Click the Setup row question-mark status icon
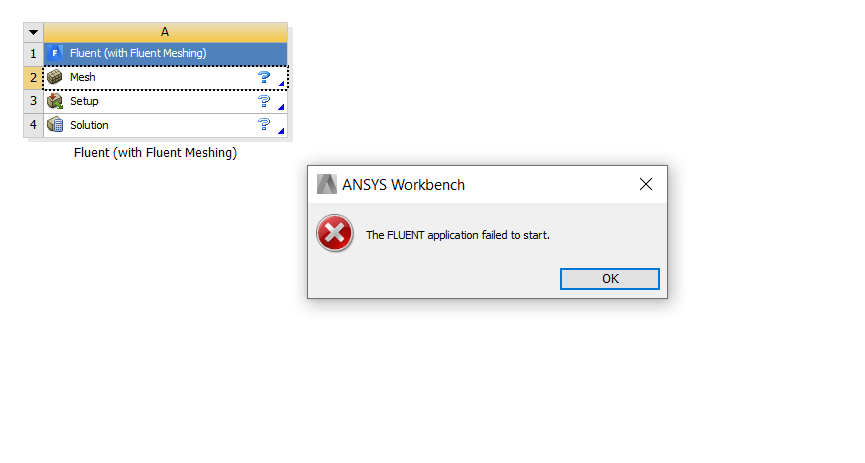 click(264, 101)
